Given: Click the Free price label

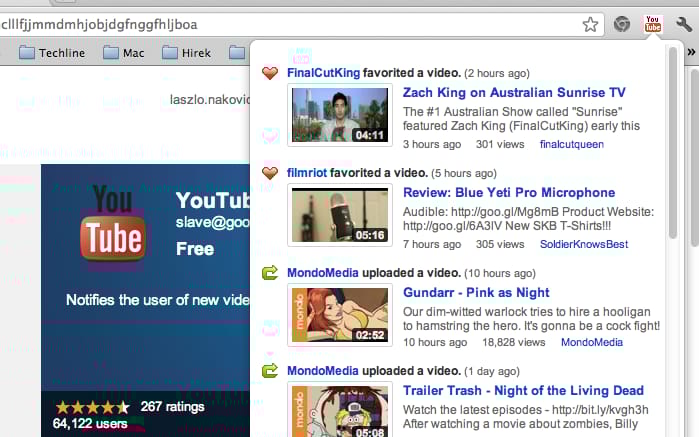Looking at the screenshot, I should point(195,249).
